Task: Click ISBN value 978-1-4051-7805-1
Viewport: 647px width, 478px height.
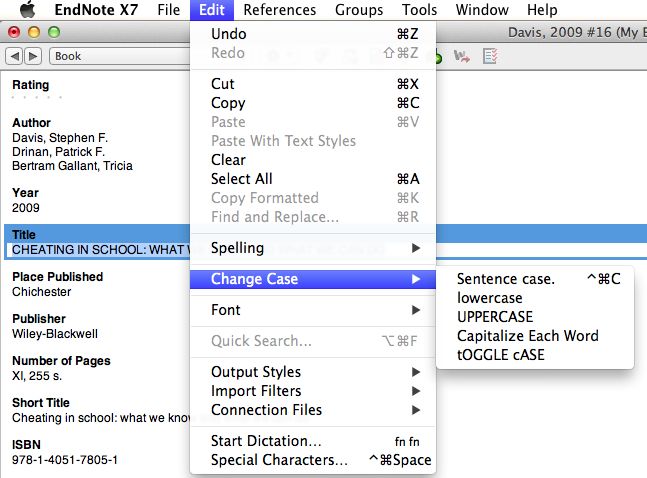Action: (x=65, y=460)
